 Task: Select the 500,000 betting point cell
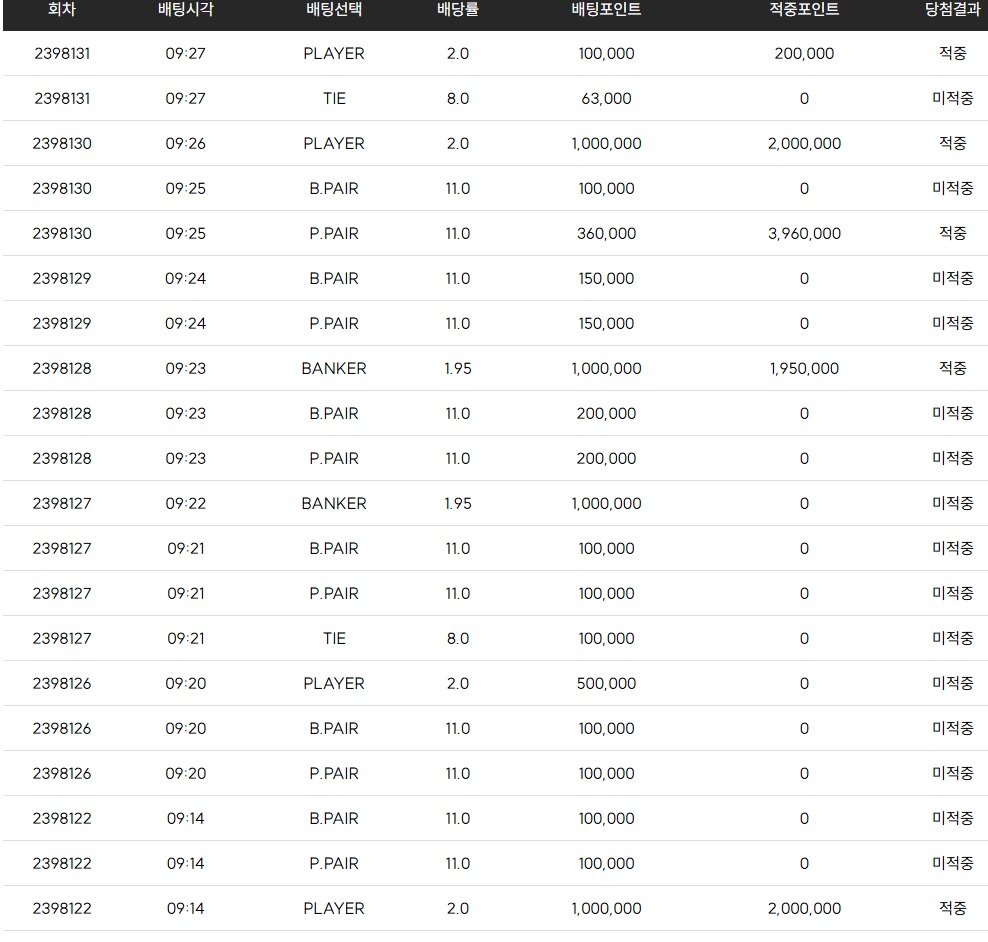[606, 684]
